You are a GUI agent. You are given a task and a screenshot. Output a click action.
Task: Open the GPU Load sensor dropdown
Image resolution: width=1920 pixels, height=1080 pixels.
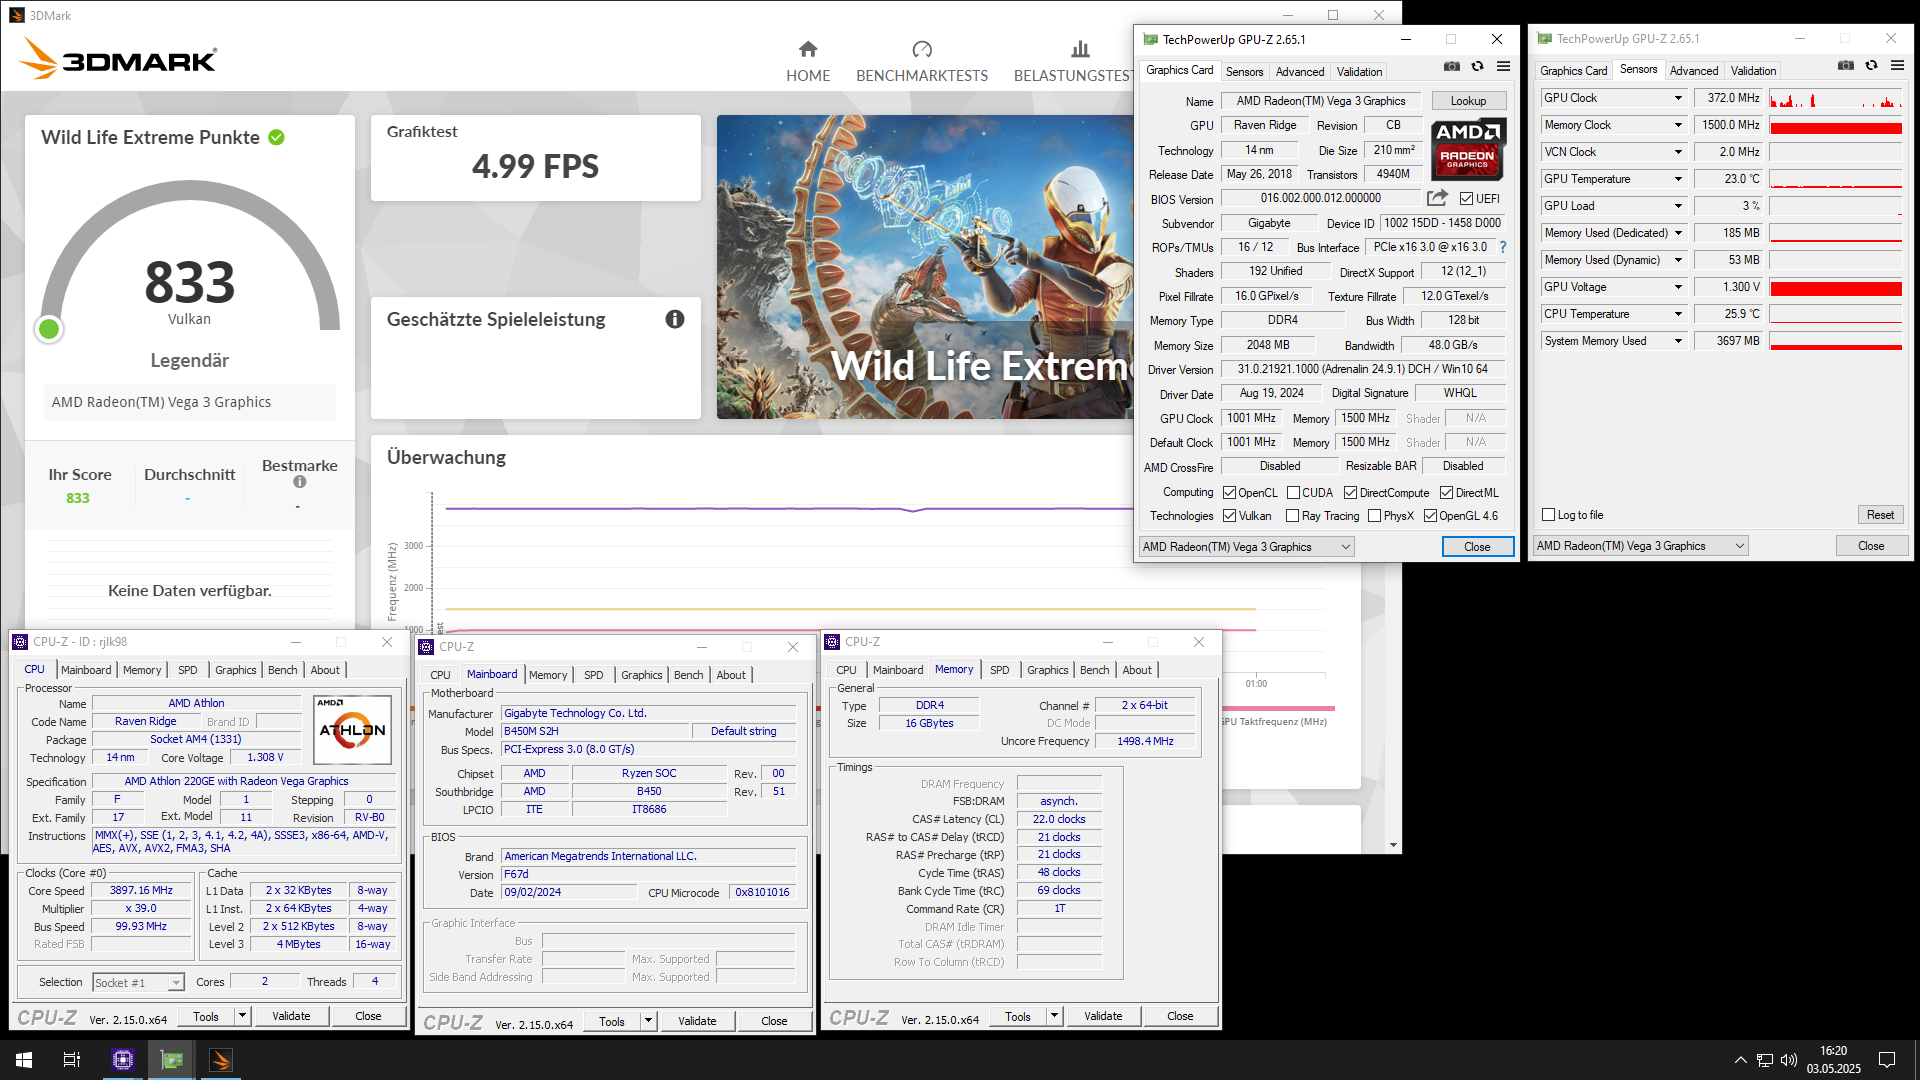pos(1678,206)
